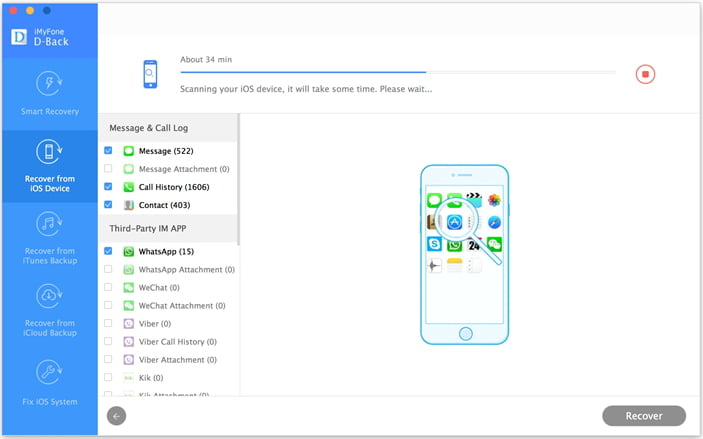Select the Recover from iOS Device icon
703x439 pixels.
[x=49, y=152]
